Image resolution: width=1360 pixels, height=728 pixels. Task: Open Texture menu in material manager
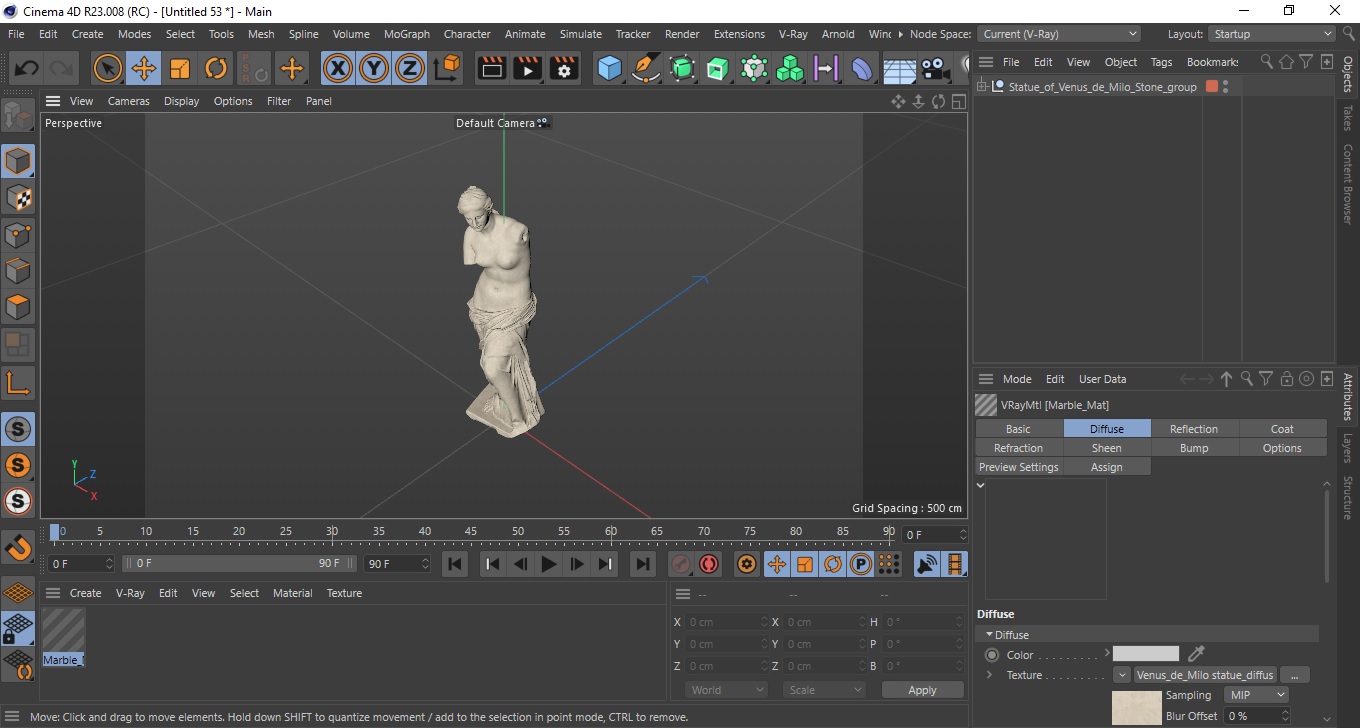pos(344,593)
